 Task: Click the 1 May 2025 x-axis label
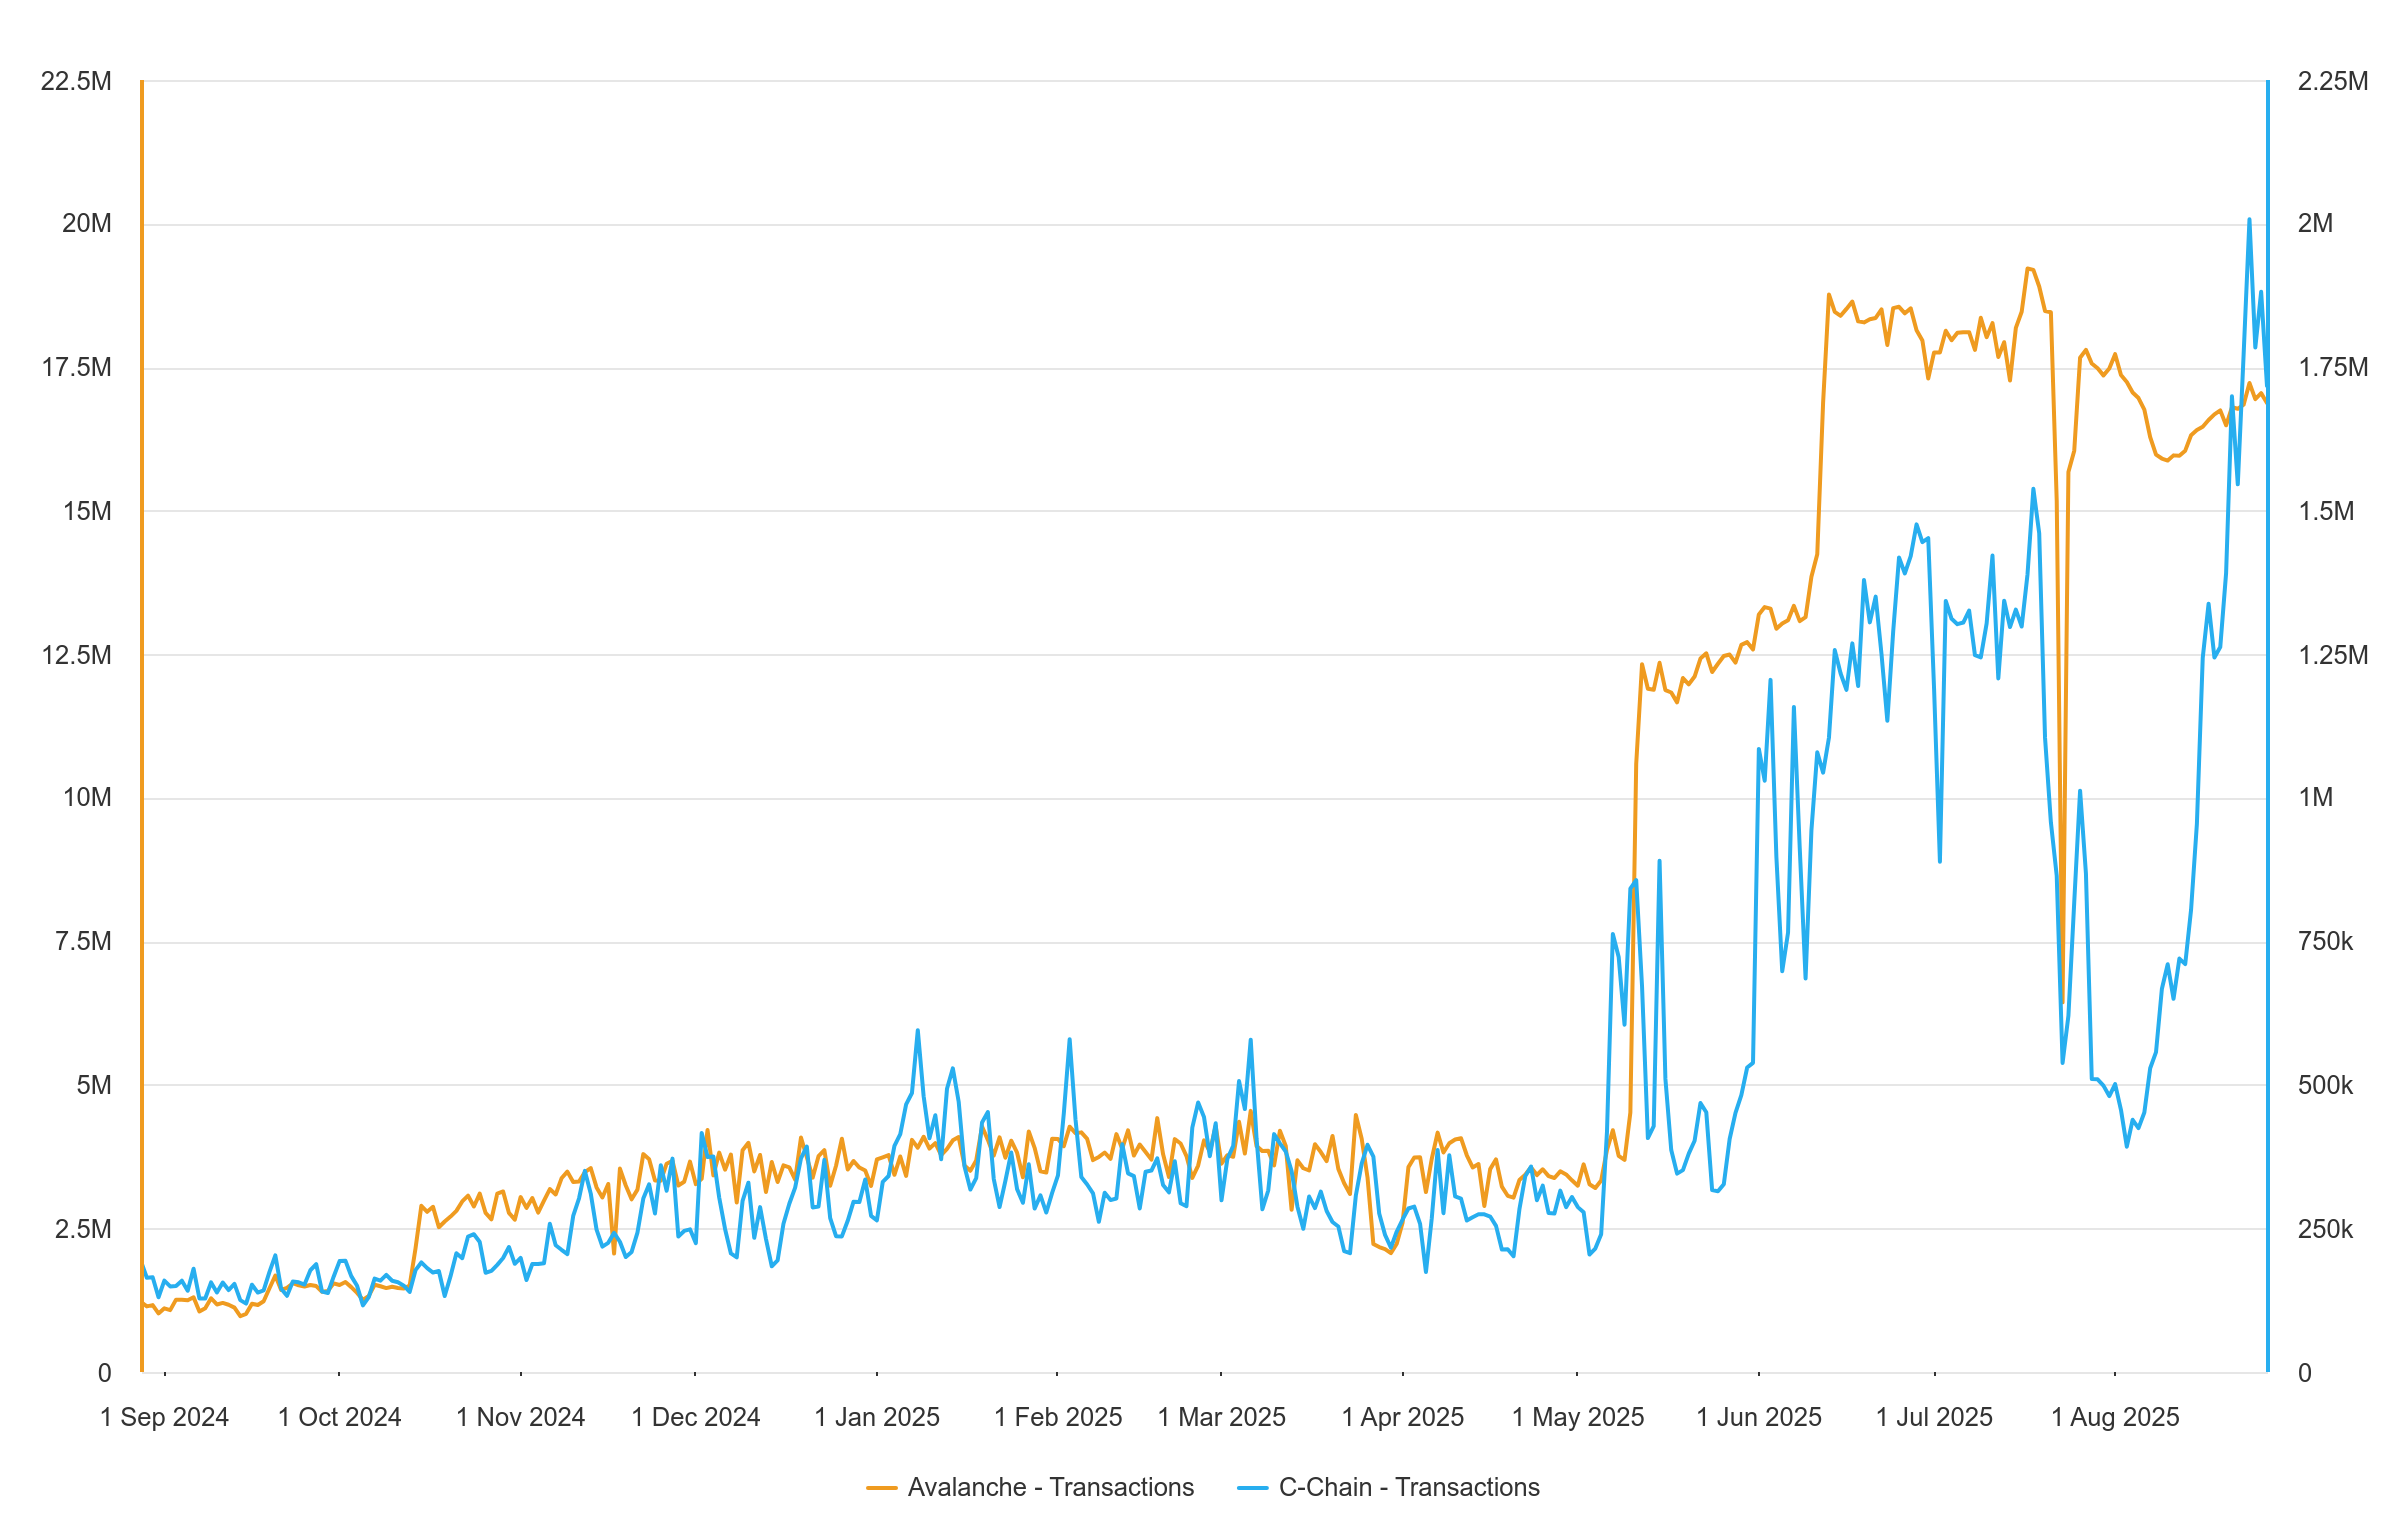(1578, 1417)
